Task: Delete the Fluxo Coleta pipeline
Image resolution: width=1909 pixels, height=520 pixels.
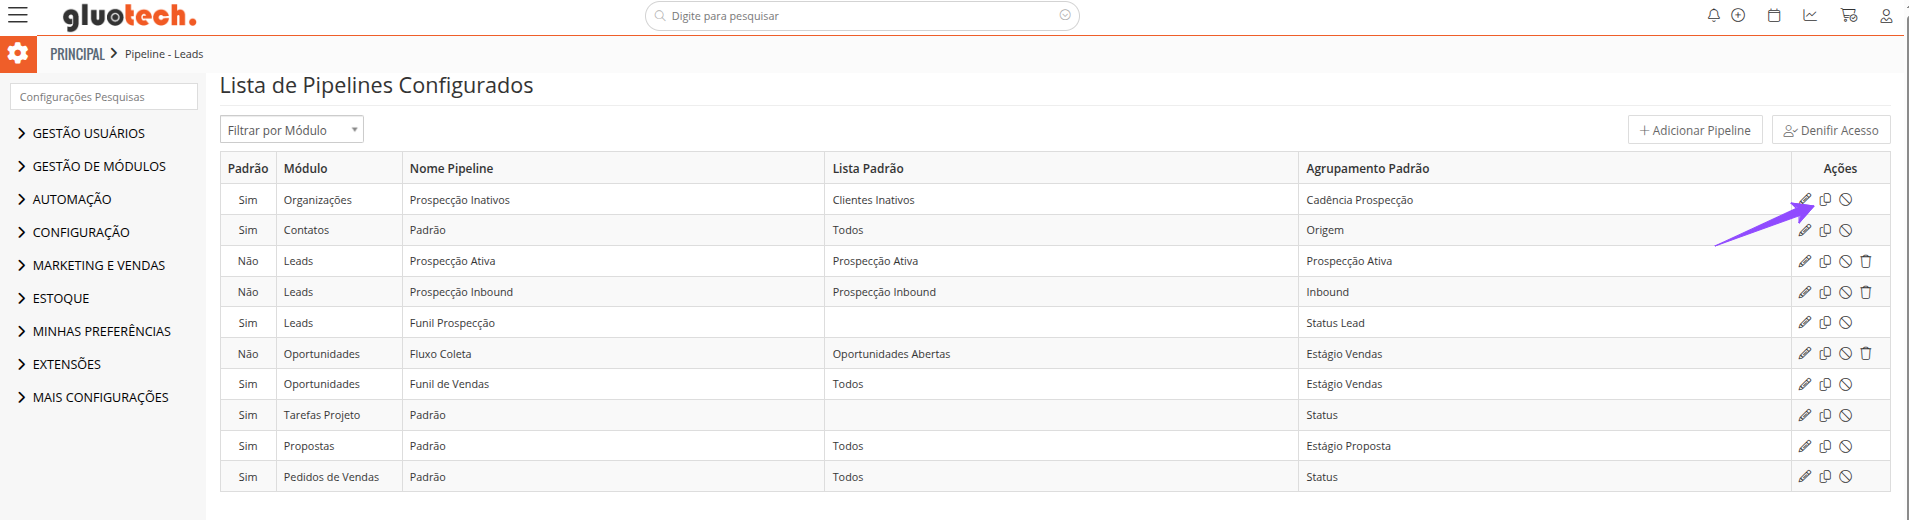Action: [1866, 353]
